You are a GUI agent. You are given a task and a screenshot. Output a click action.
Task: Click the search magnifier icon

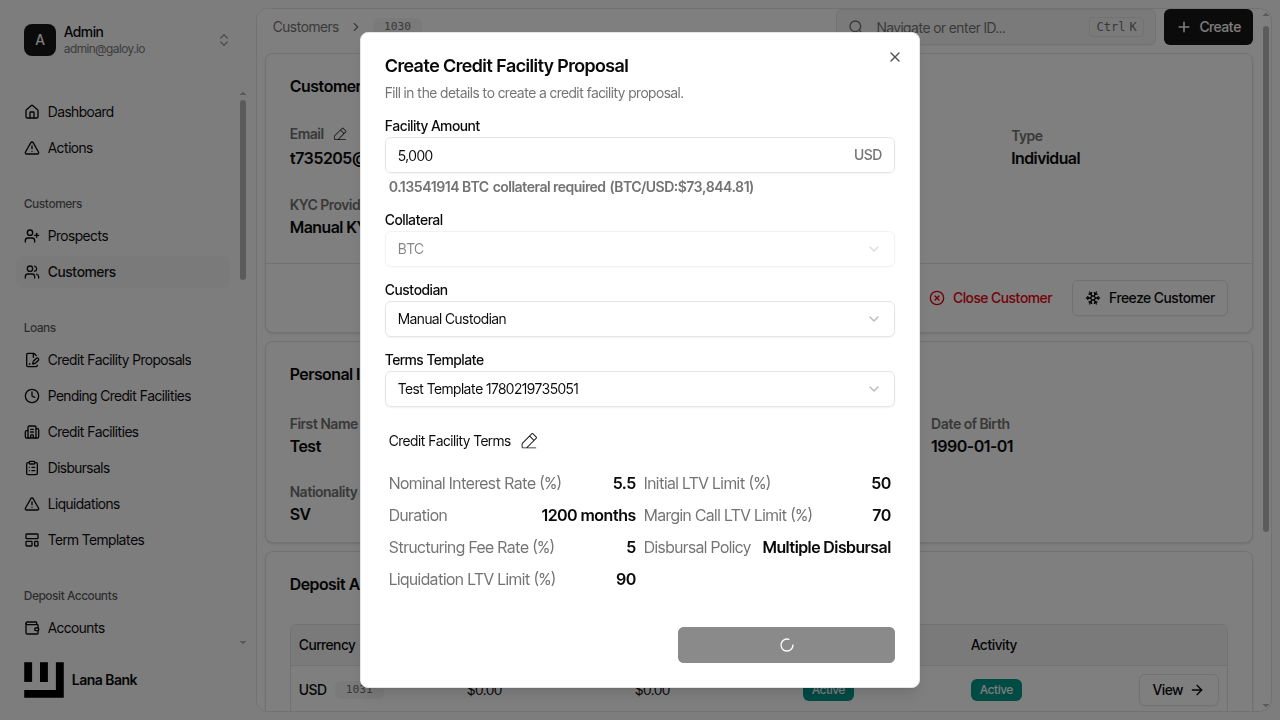tap(856, 27)
